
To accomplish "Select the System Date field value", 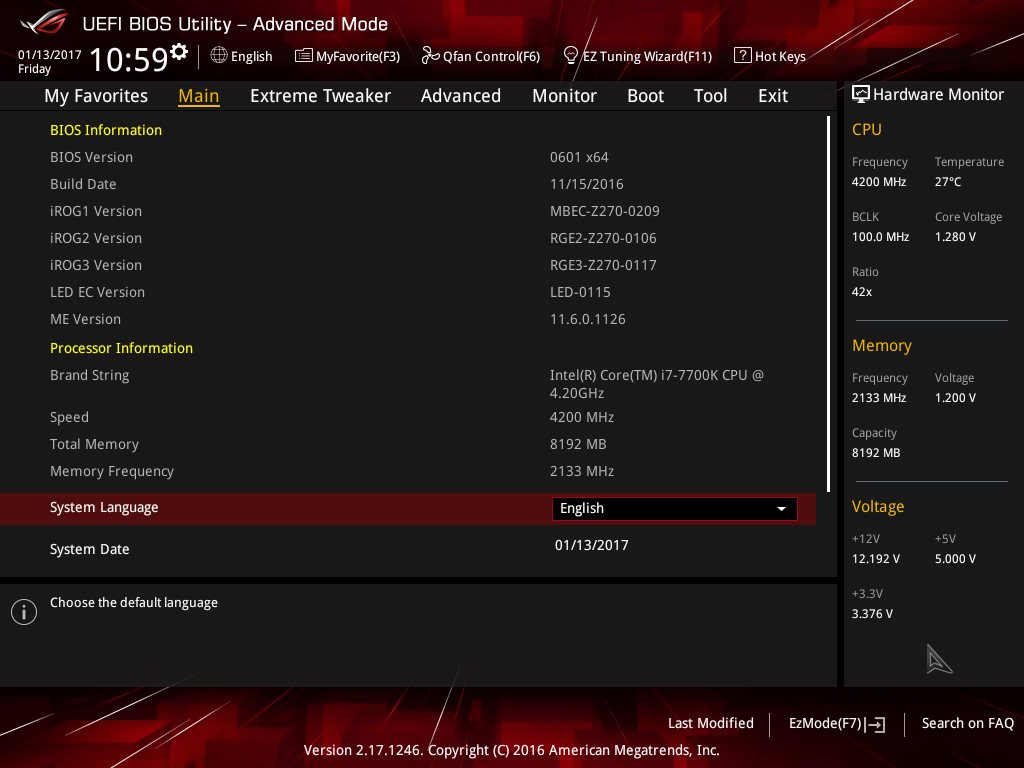I will point(592,545).
